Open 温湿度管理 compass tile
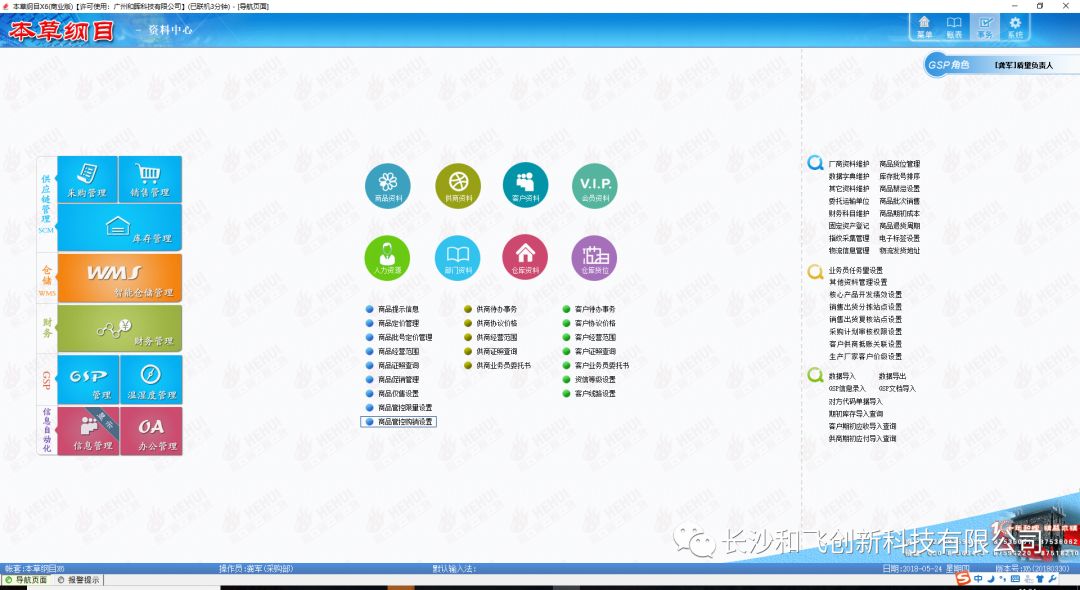This screenshot has height=590, width=1080. (x=152, y=379)
